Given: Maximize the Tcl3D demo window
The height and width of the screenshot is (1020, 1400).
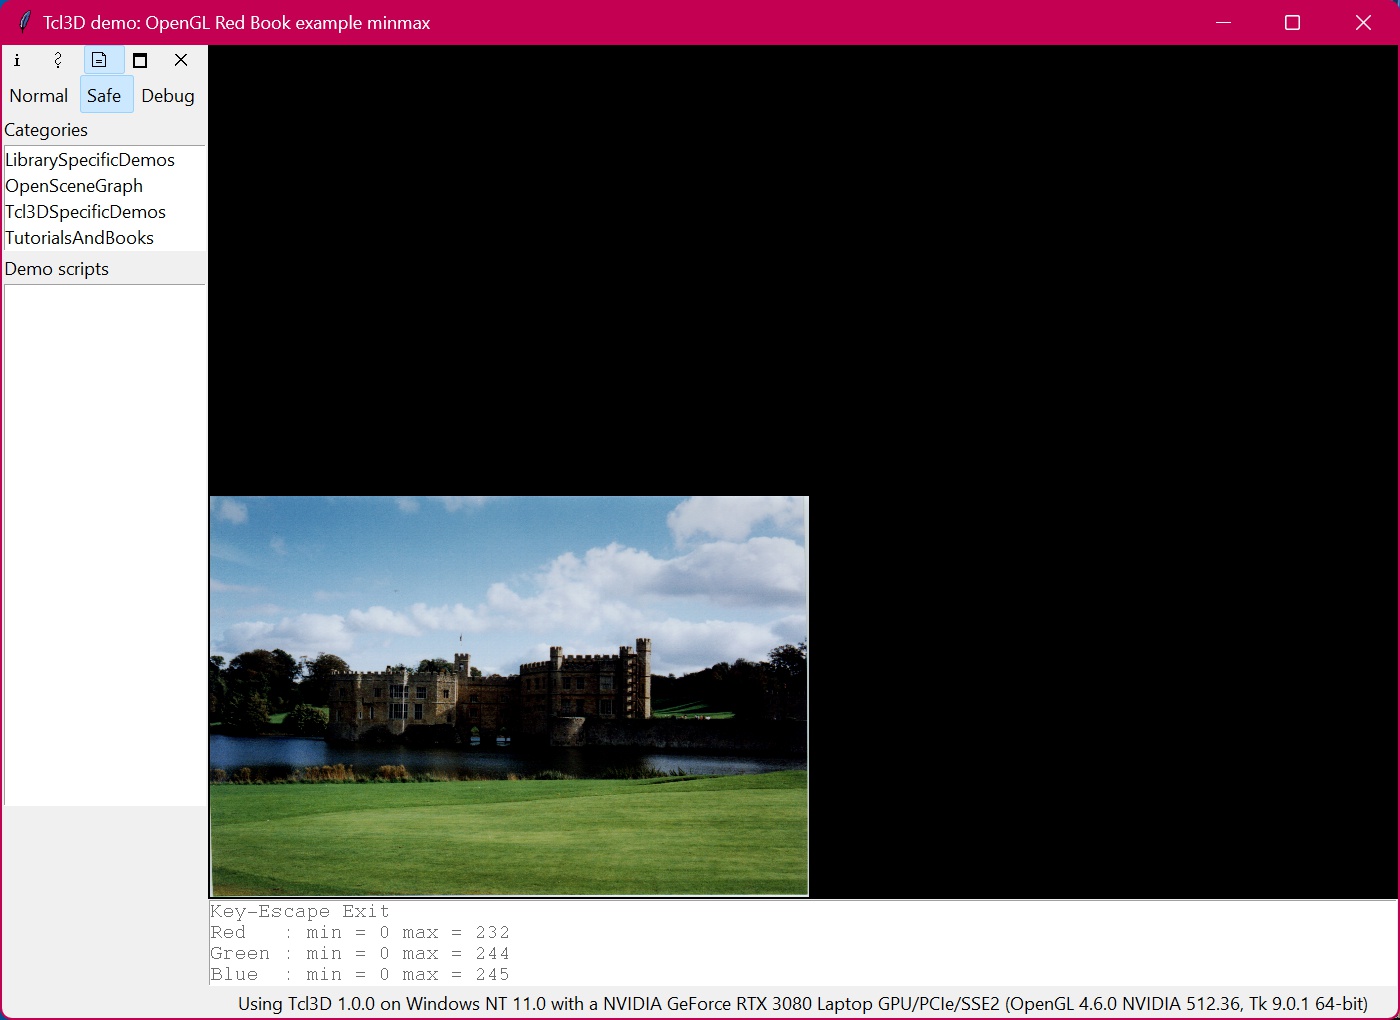Looking at the screenshot, I should [x=1292, y=22].
